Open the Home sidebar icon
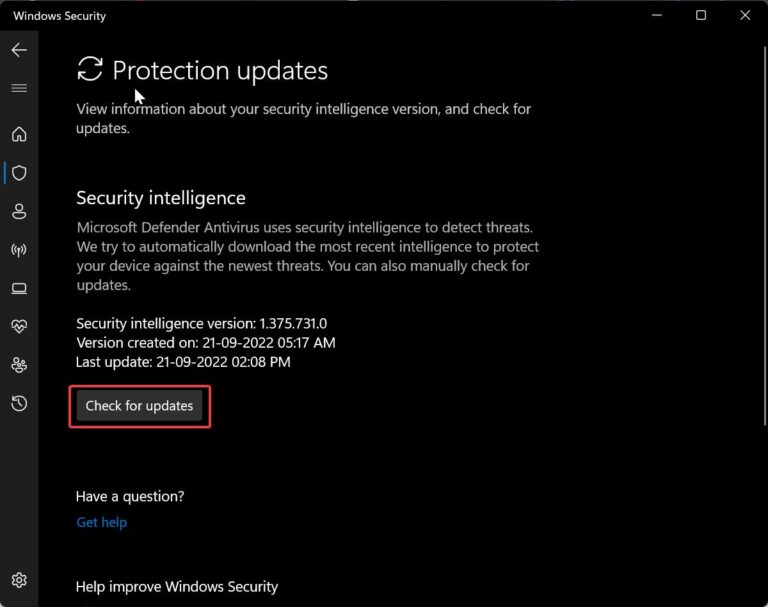The width and height of the screenshot is (768, 607). 19,134
